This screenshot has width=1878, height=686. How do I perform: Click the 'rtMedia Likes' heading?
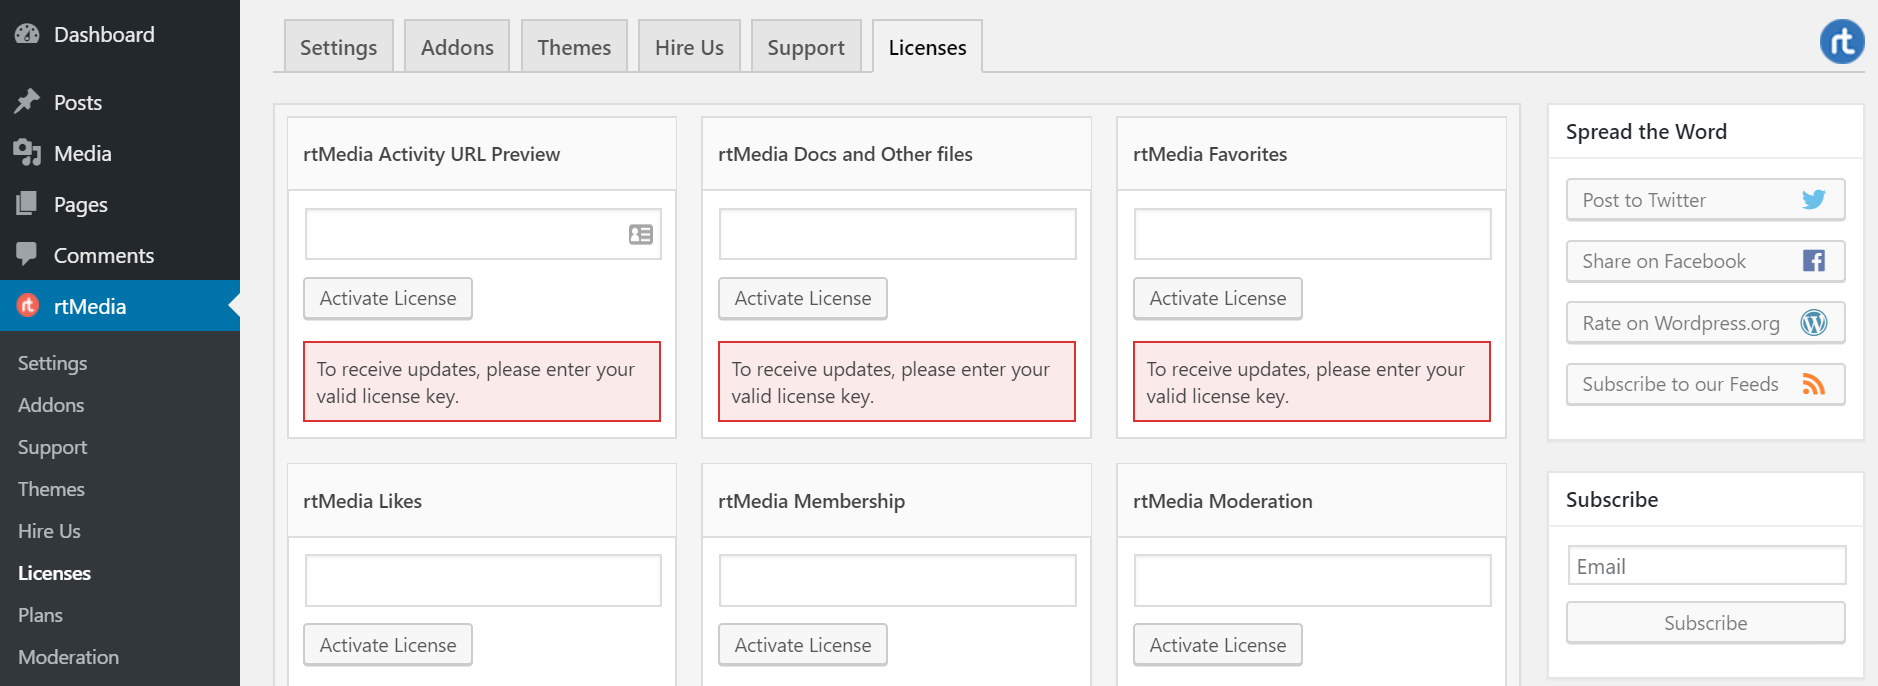pos(362,501)
